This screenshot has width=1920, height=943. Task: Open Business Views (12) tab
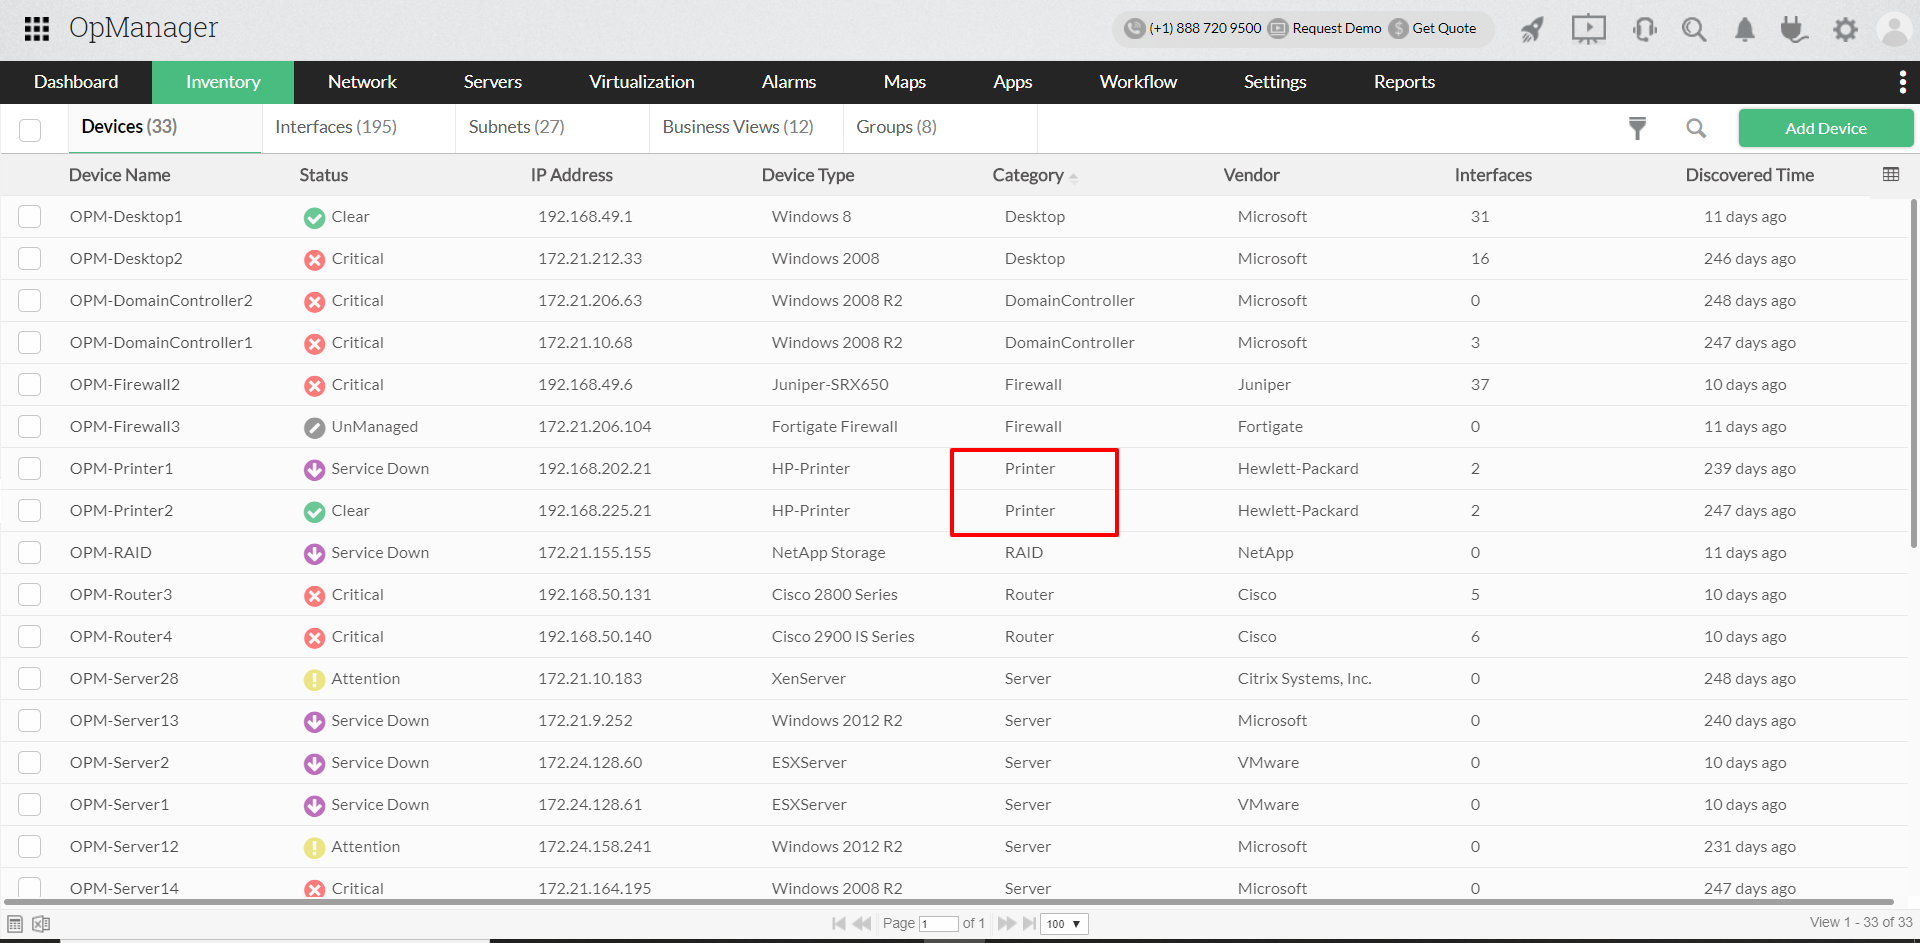click(738, 127)
